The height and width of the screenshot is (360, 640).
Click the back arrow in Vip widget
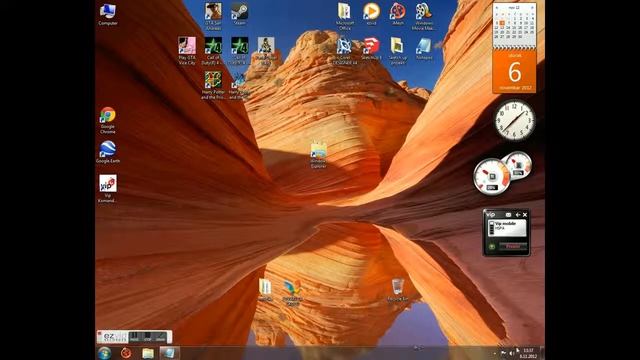pos(518,215)
